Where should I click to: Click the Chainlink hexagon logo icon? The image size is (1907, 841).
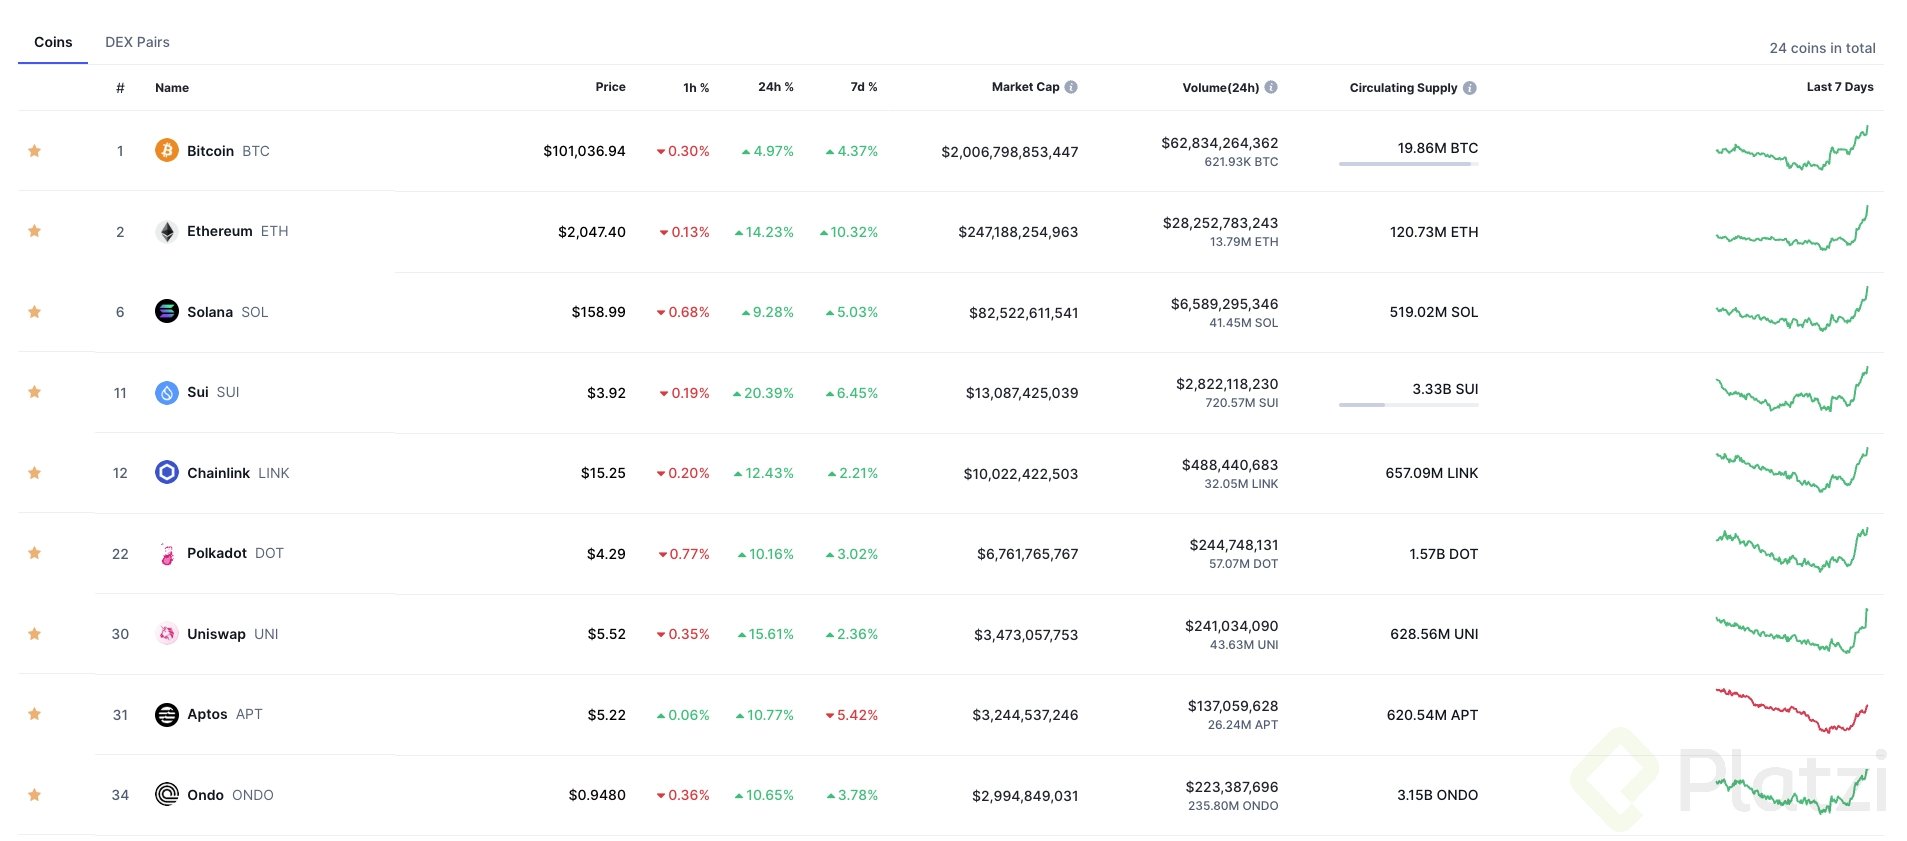[x=167, y=473]
